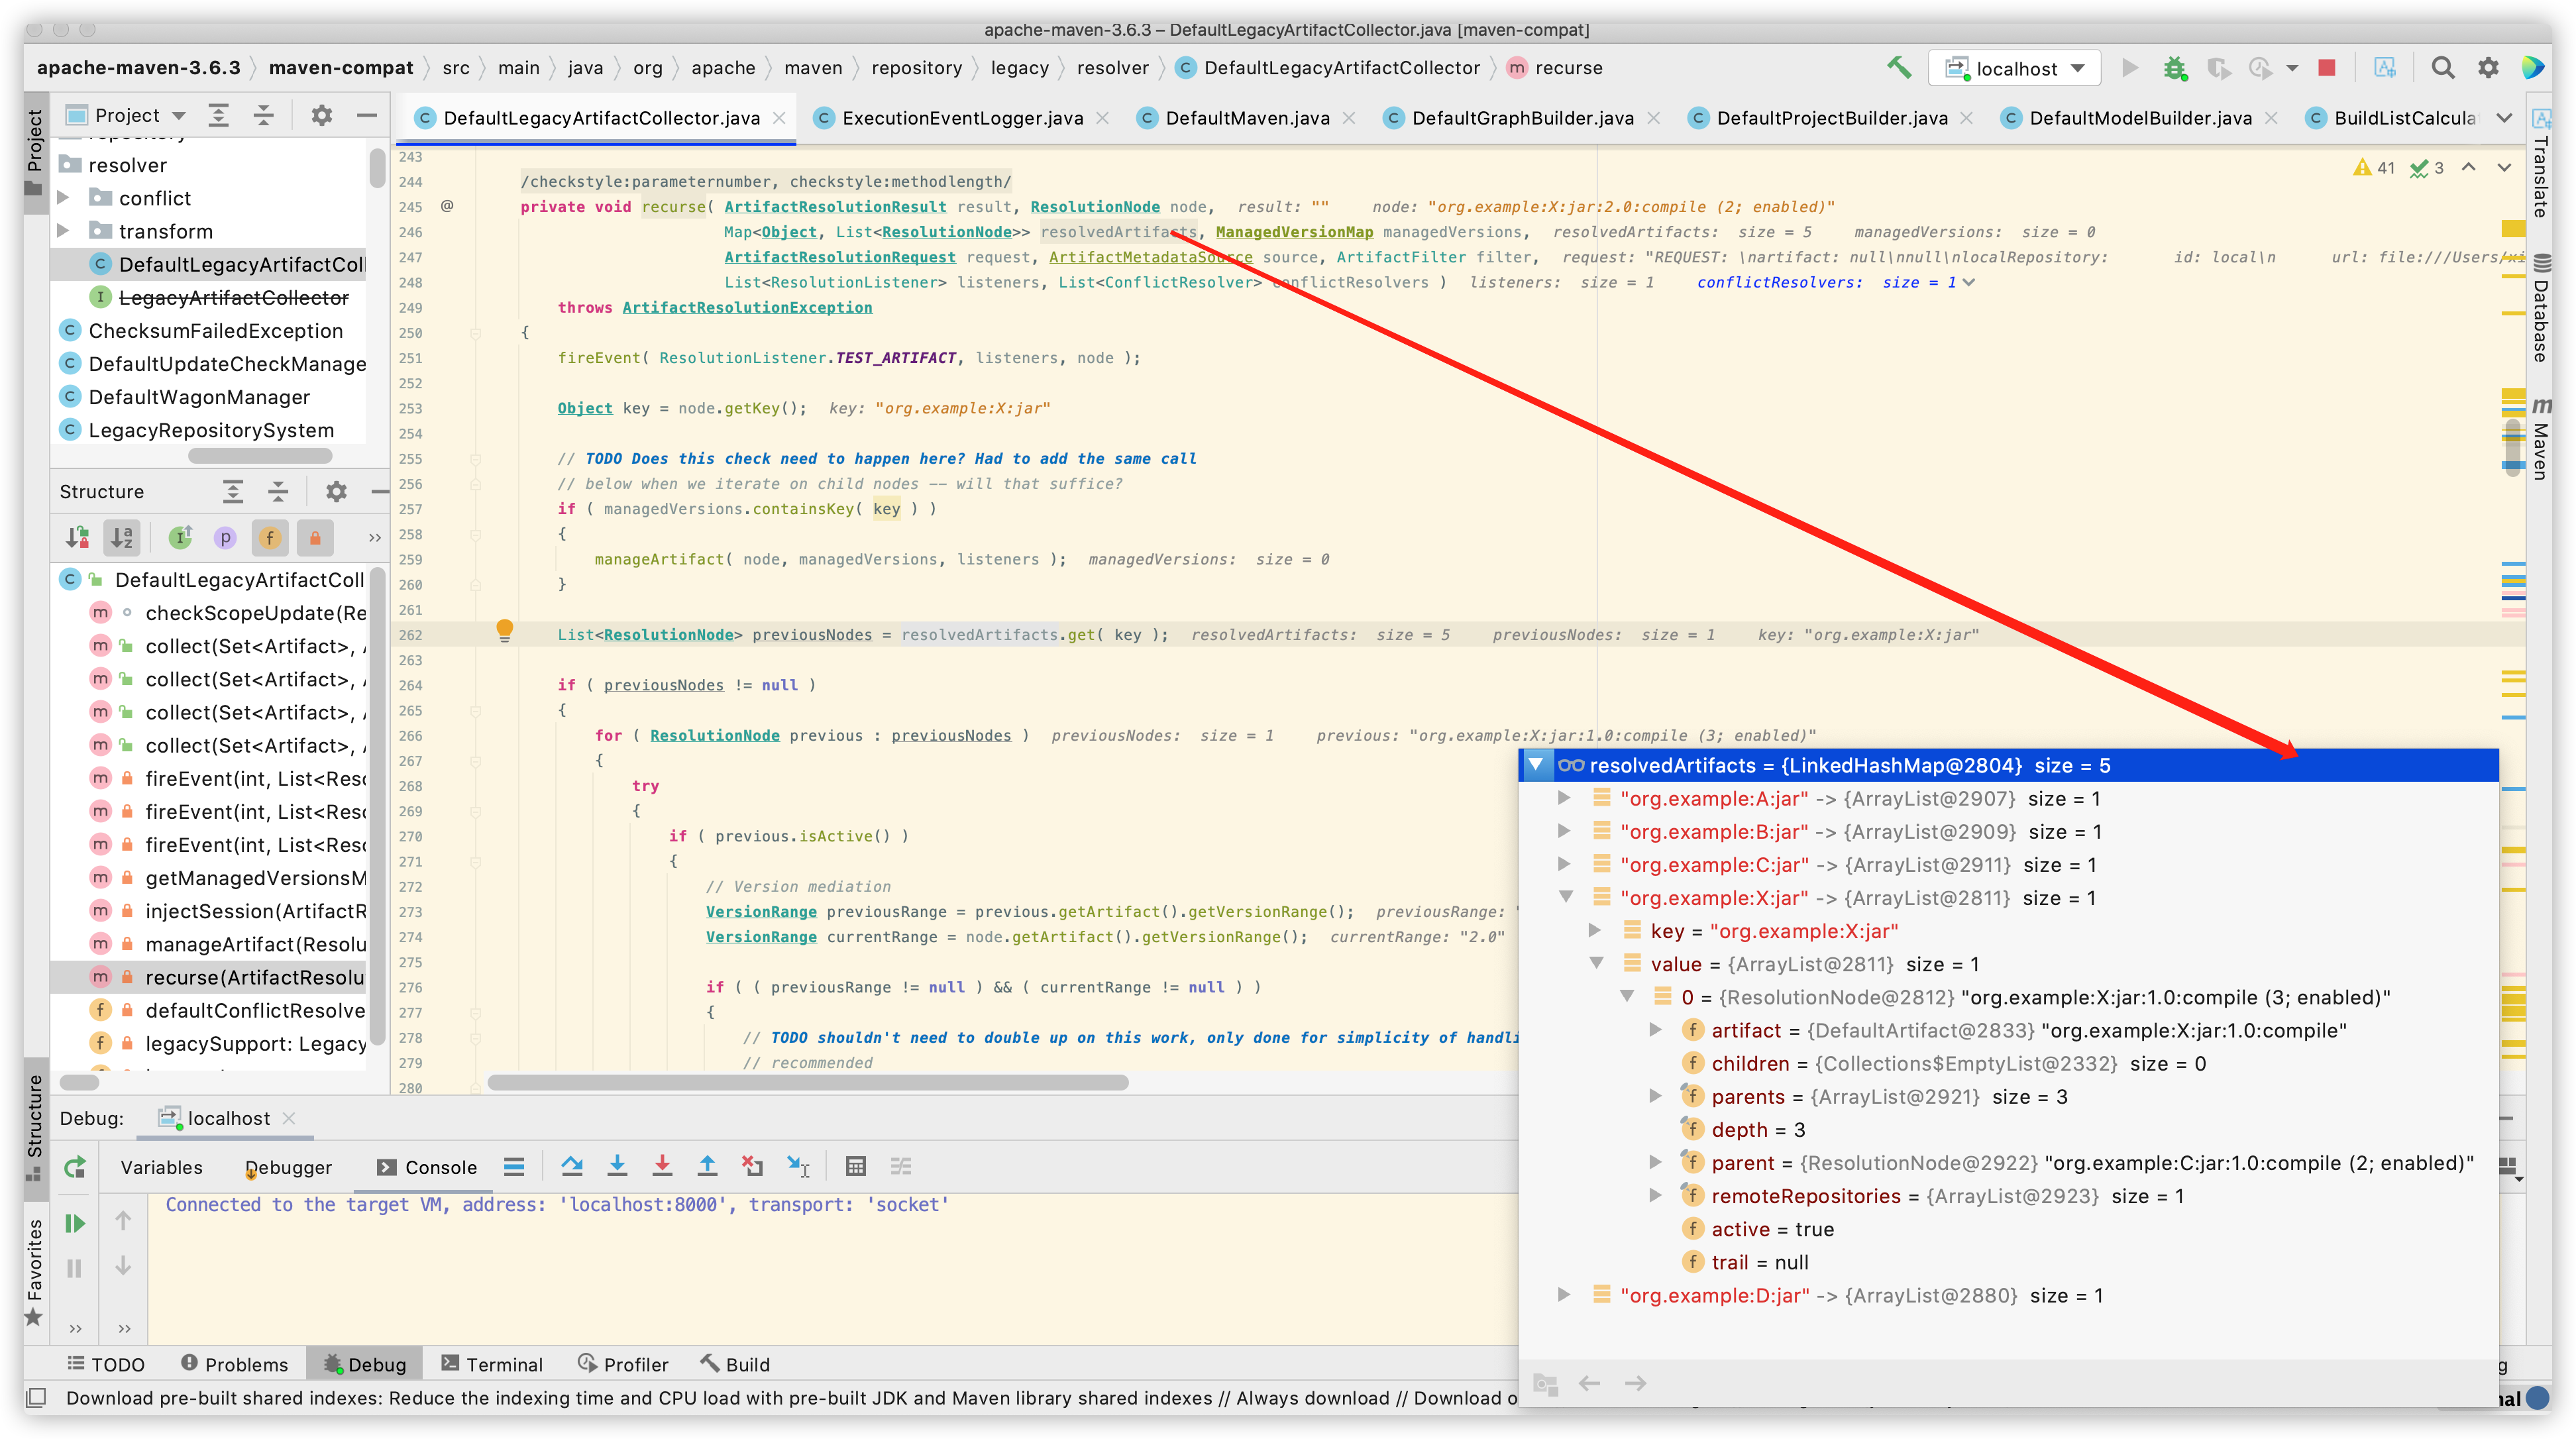Toggle show properties in Structure panel
This screenshot has height=1439, width=2576.
tap(225, 537)
